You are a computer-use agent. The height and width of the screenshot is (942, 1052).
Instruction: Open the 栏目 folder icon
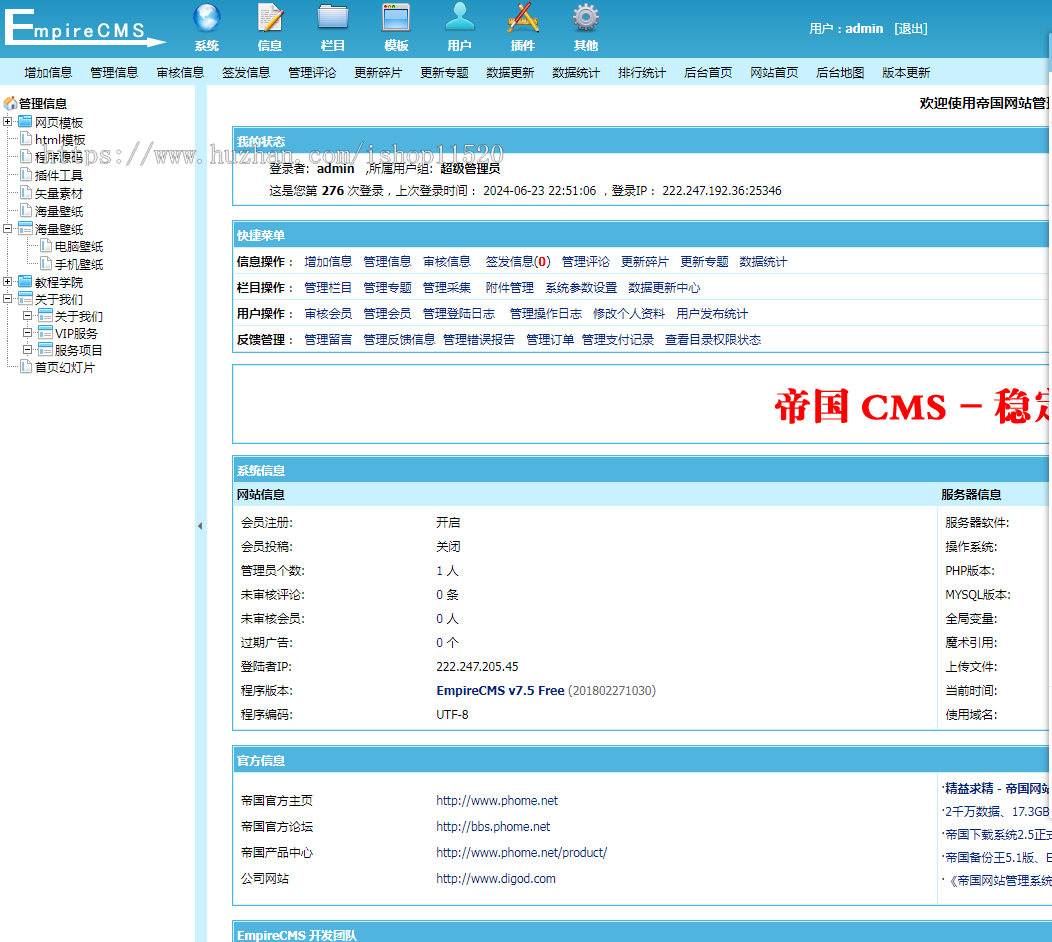coord(333,19)
